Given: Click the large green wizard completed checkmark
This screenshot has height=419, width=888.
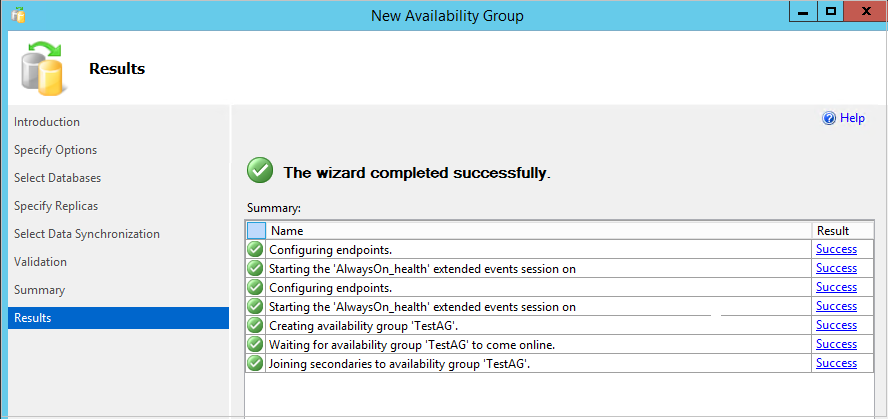Looking at the screenshot, I should click(260, 171).
